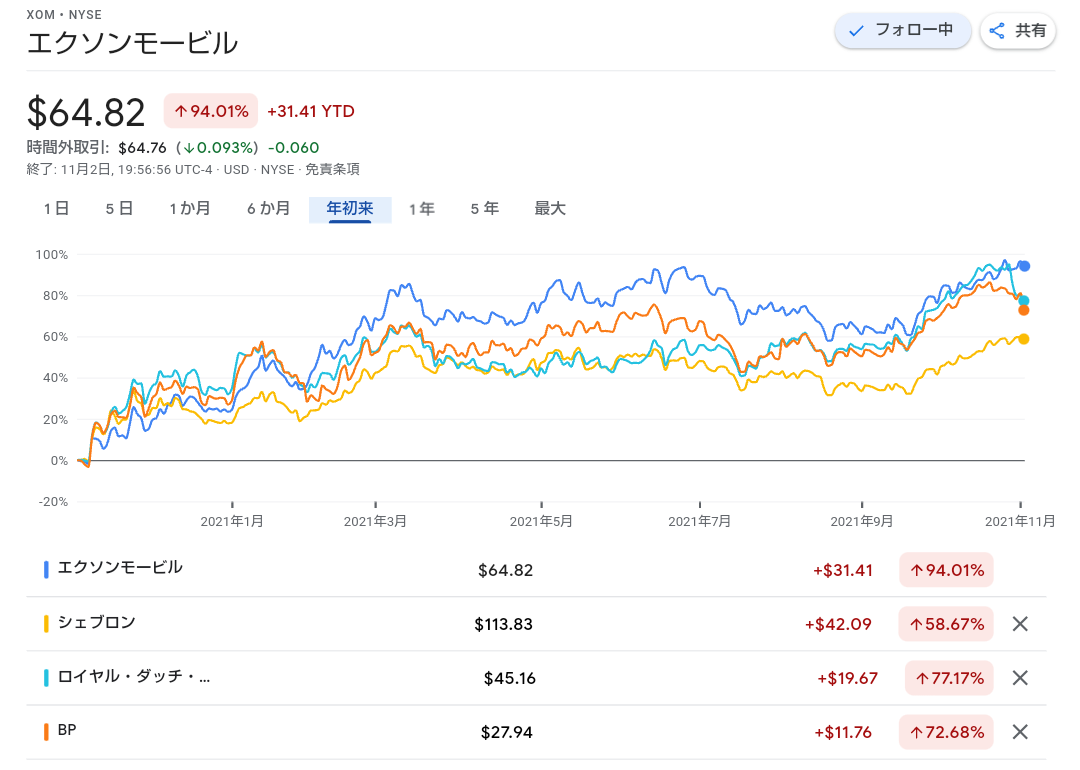Select the 年初来 year-to-date tab

pos(350,209)
